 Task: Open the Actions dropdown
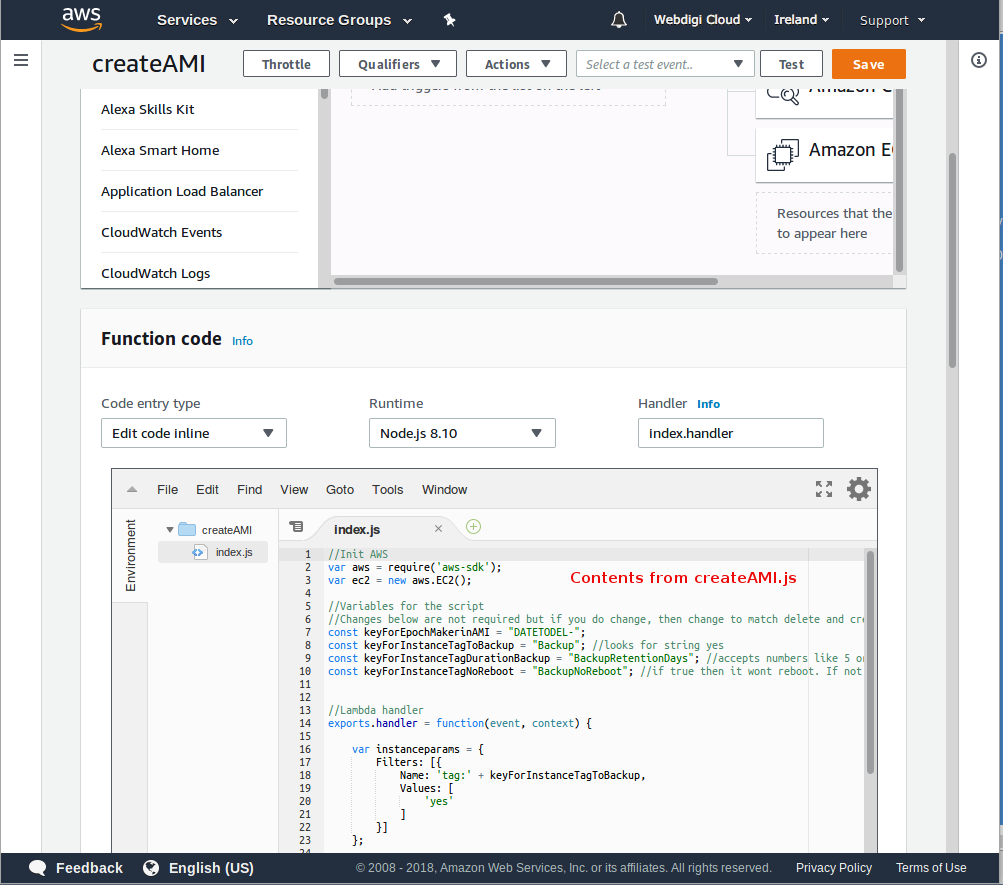coord(516,64)
